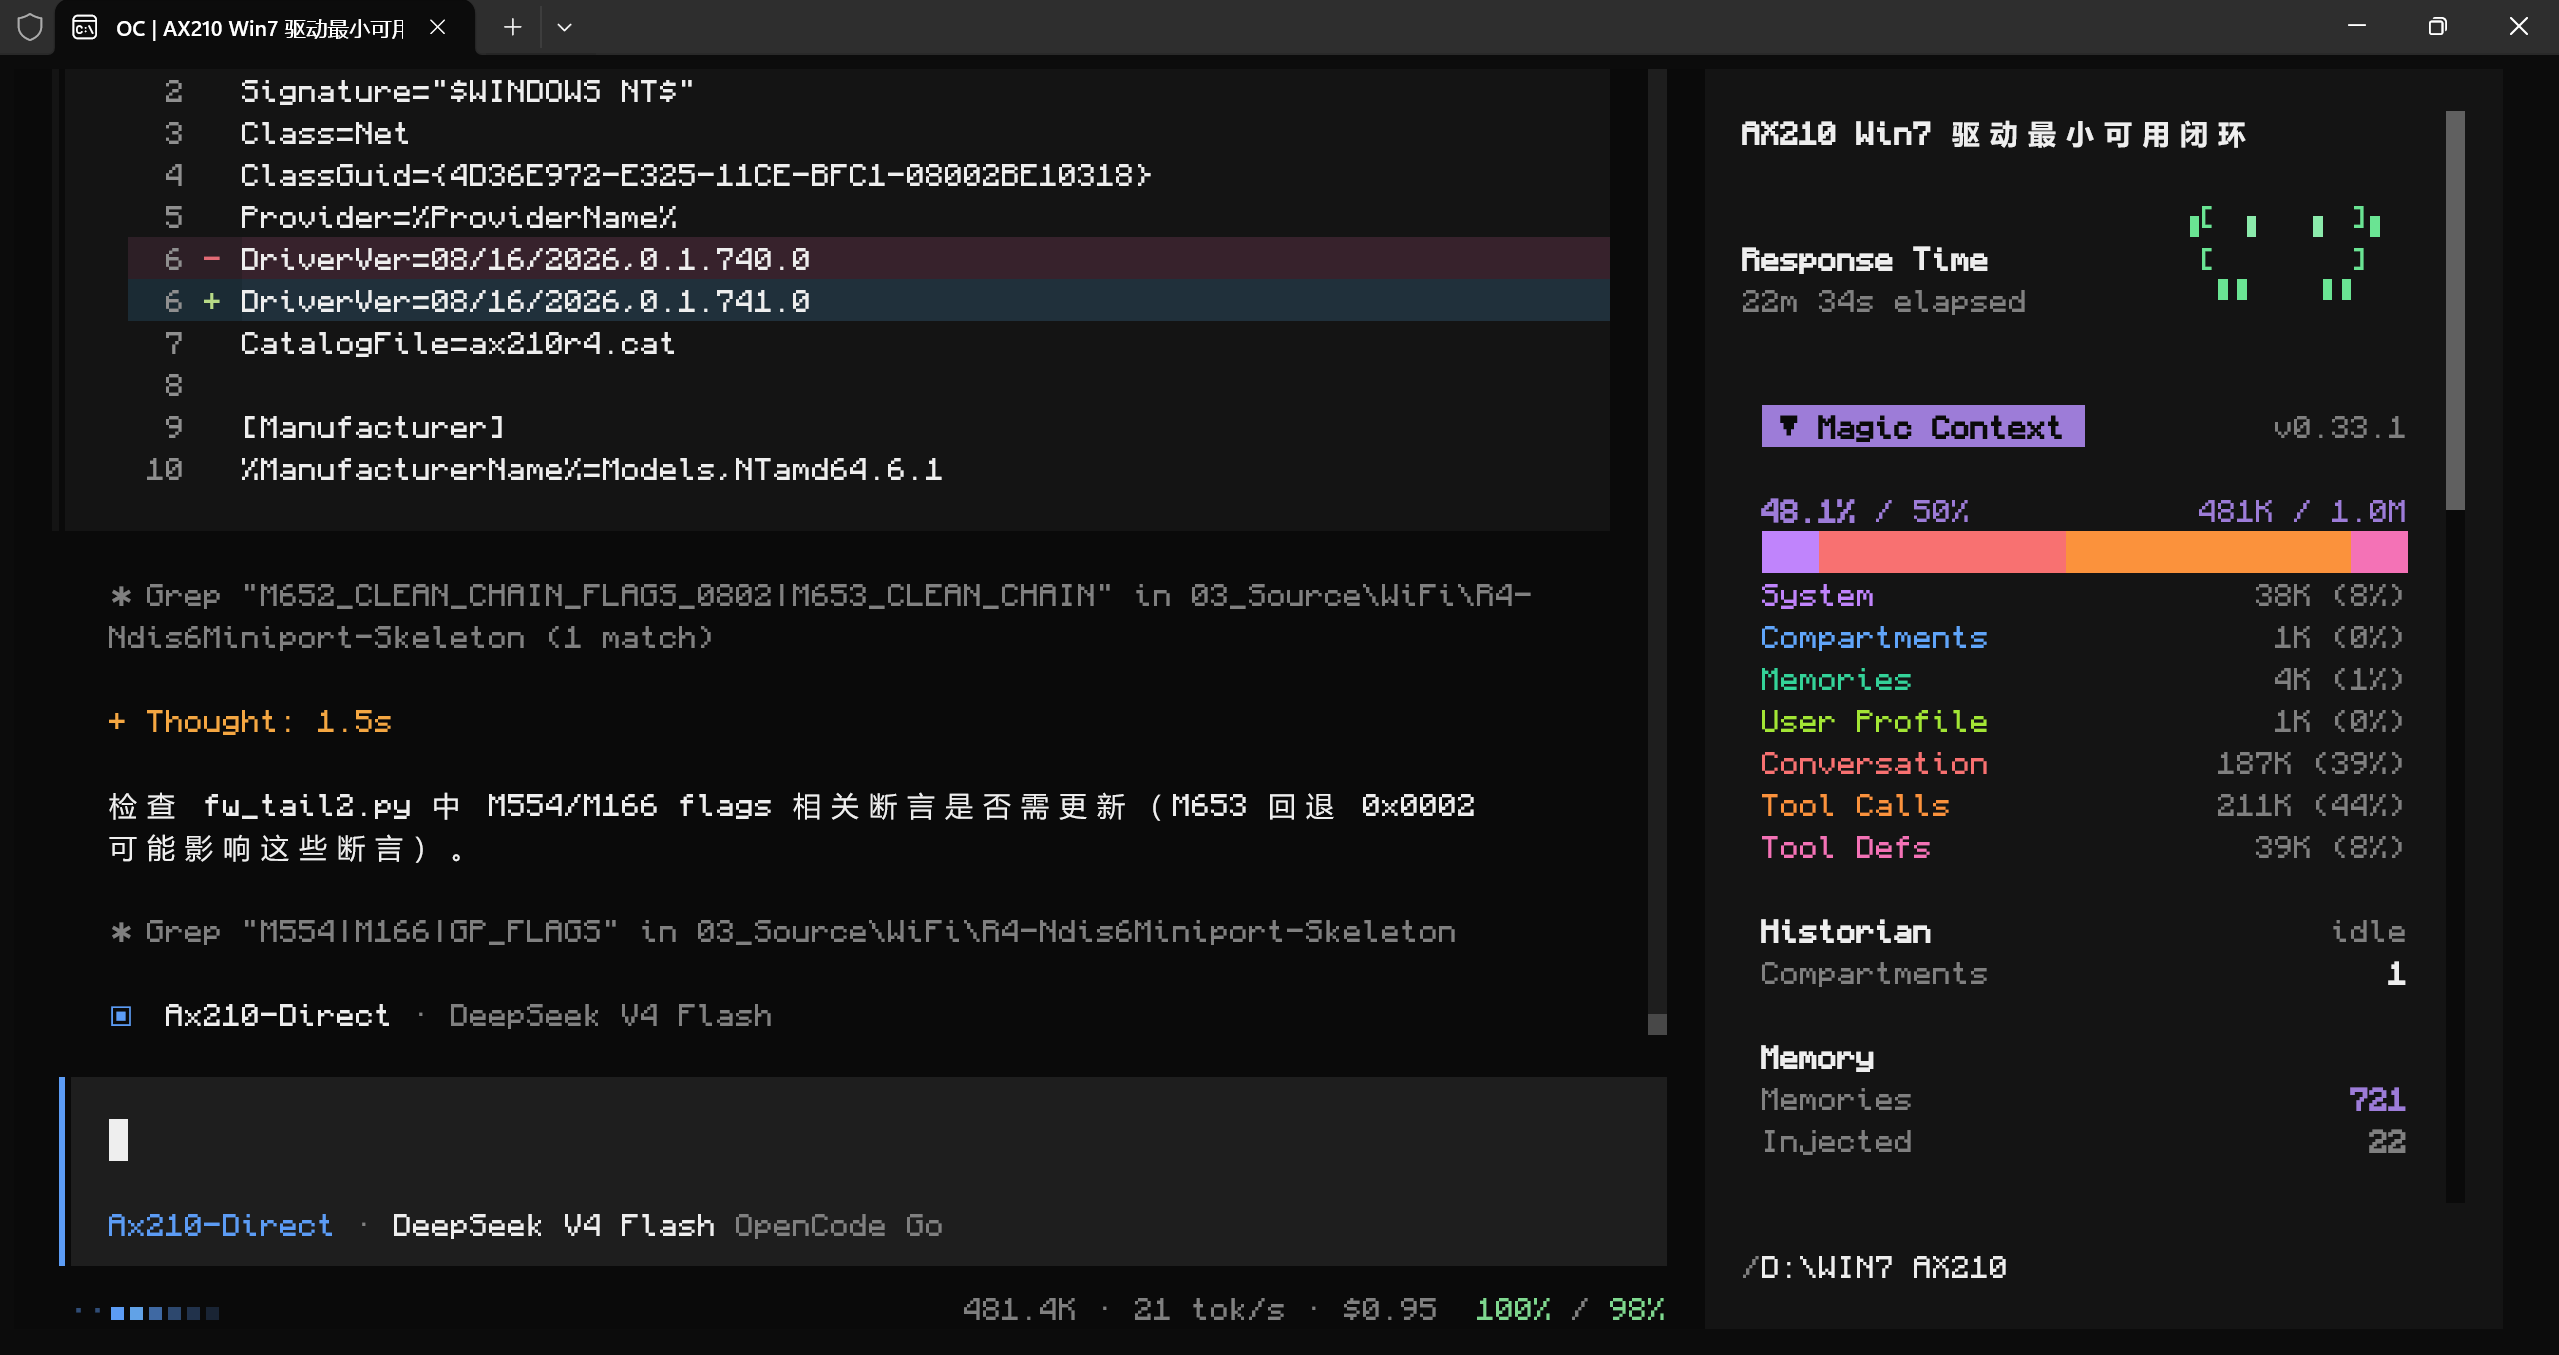Screen dimensions: 2559x1355
Task: Click DeepSeek V4 Flash model in the prompt footer
Action: (x=553, y=1225)
